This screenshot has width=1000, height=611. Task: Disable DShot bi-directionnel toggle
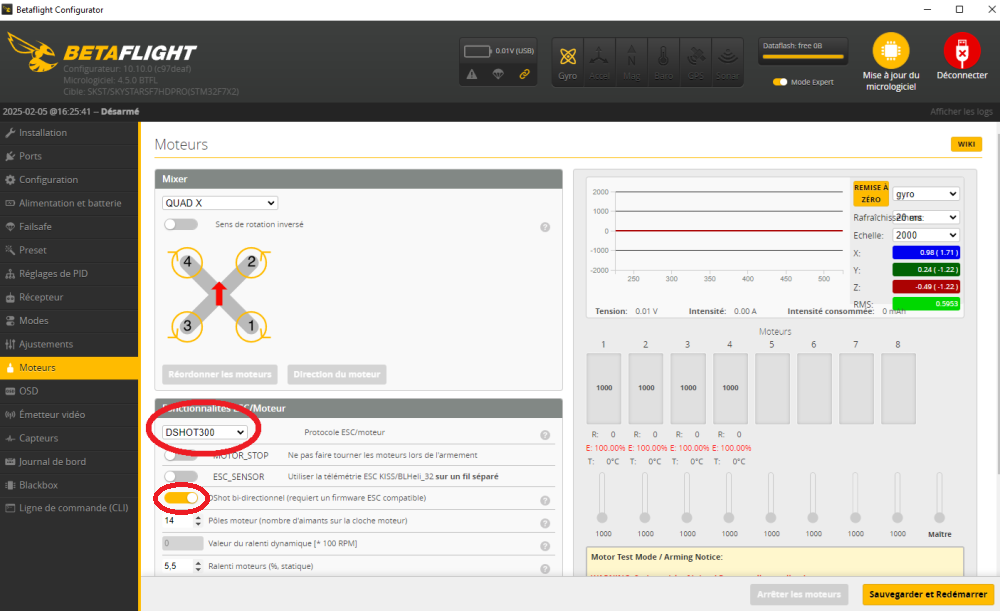(181, 498)
